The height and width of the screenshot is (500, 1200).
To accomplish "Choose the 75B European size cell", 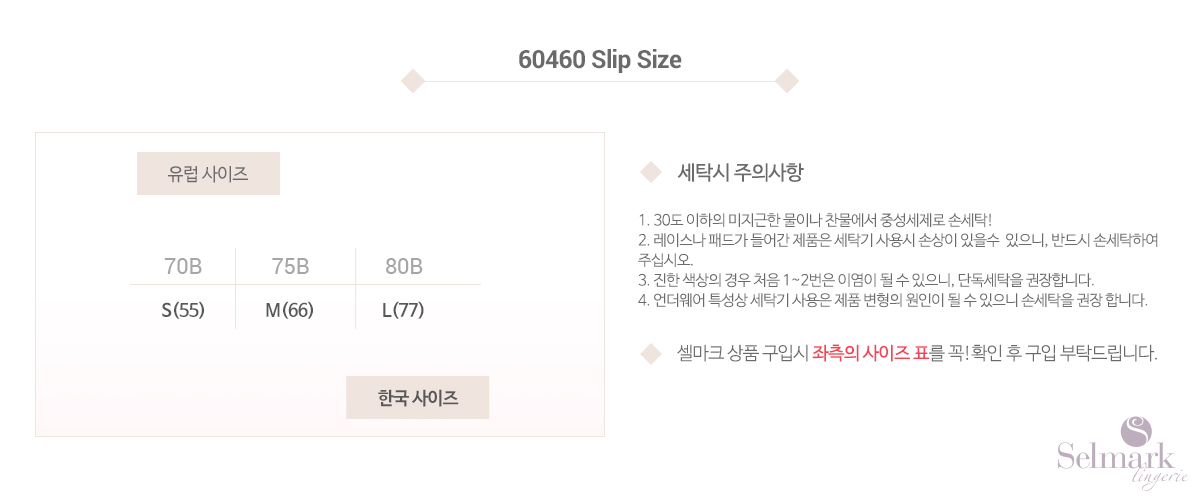I will (x=290, y=267).
